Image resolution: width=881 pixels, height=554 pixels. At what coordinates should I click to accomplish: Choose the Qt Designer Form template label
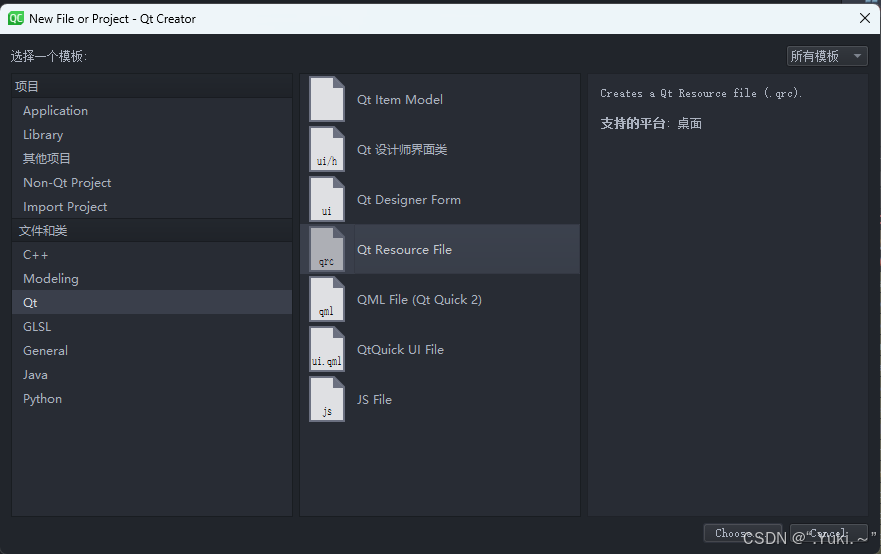tap(409, 199)
